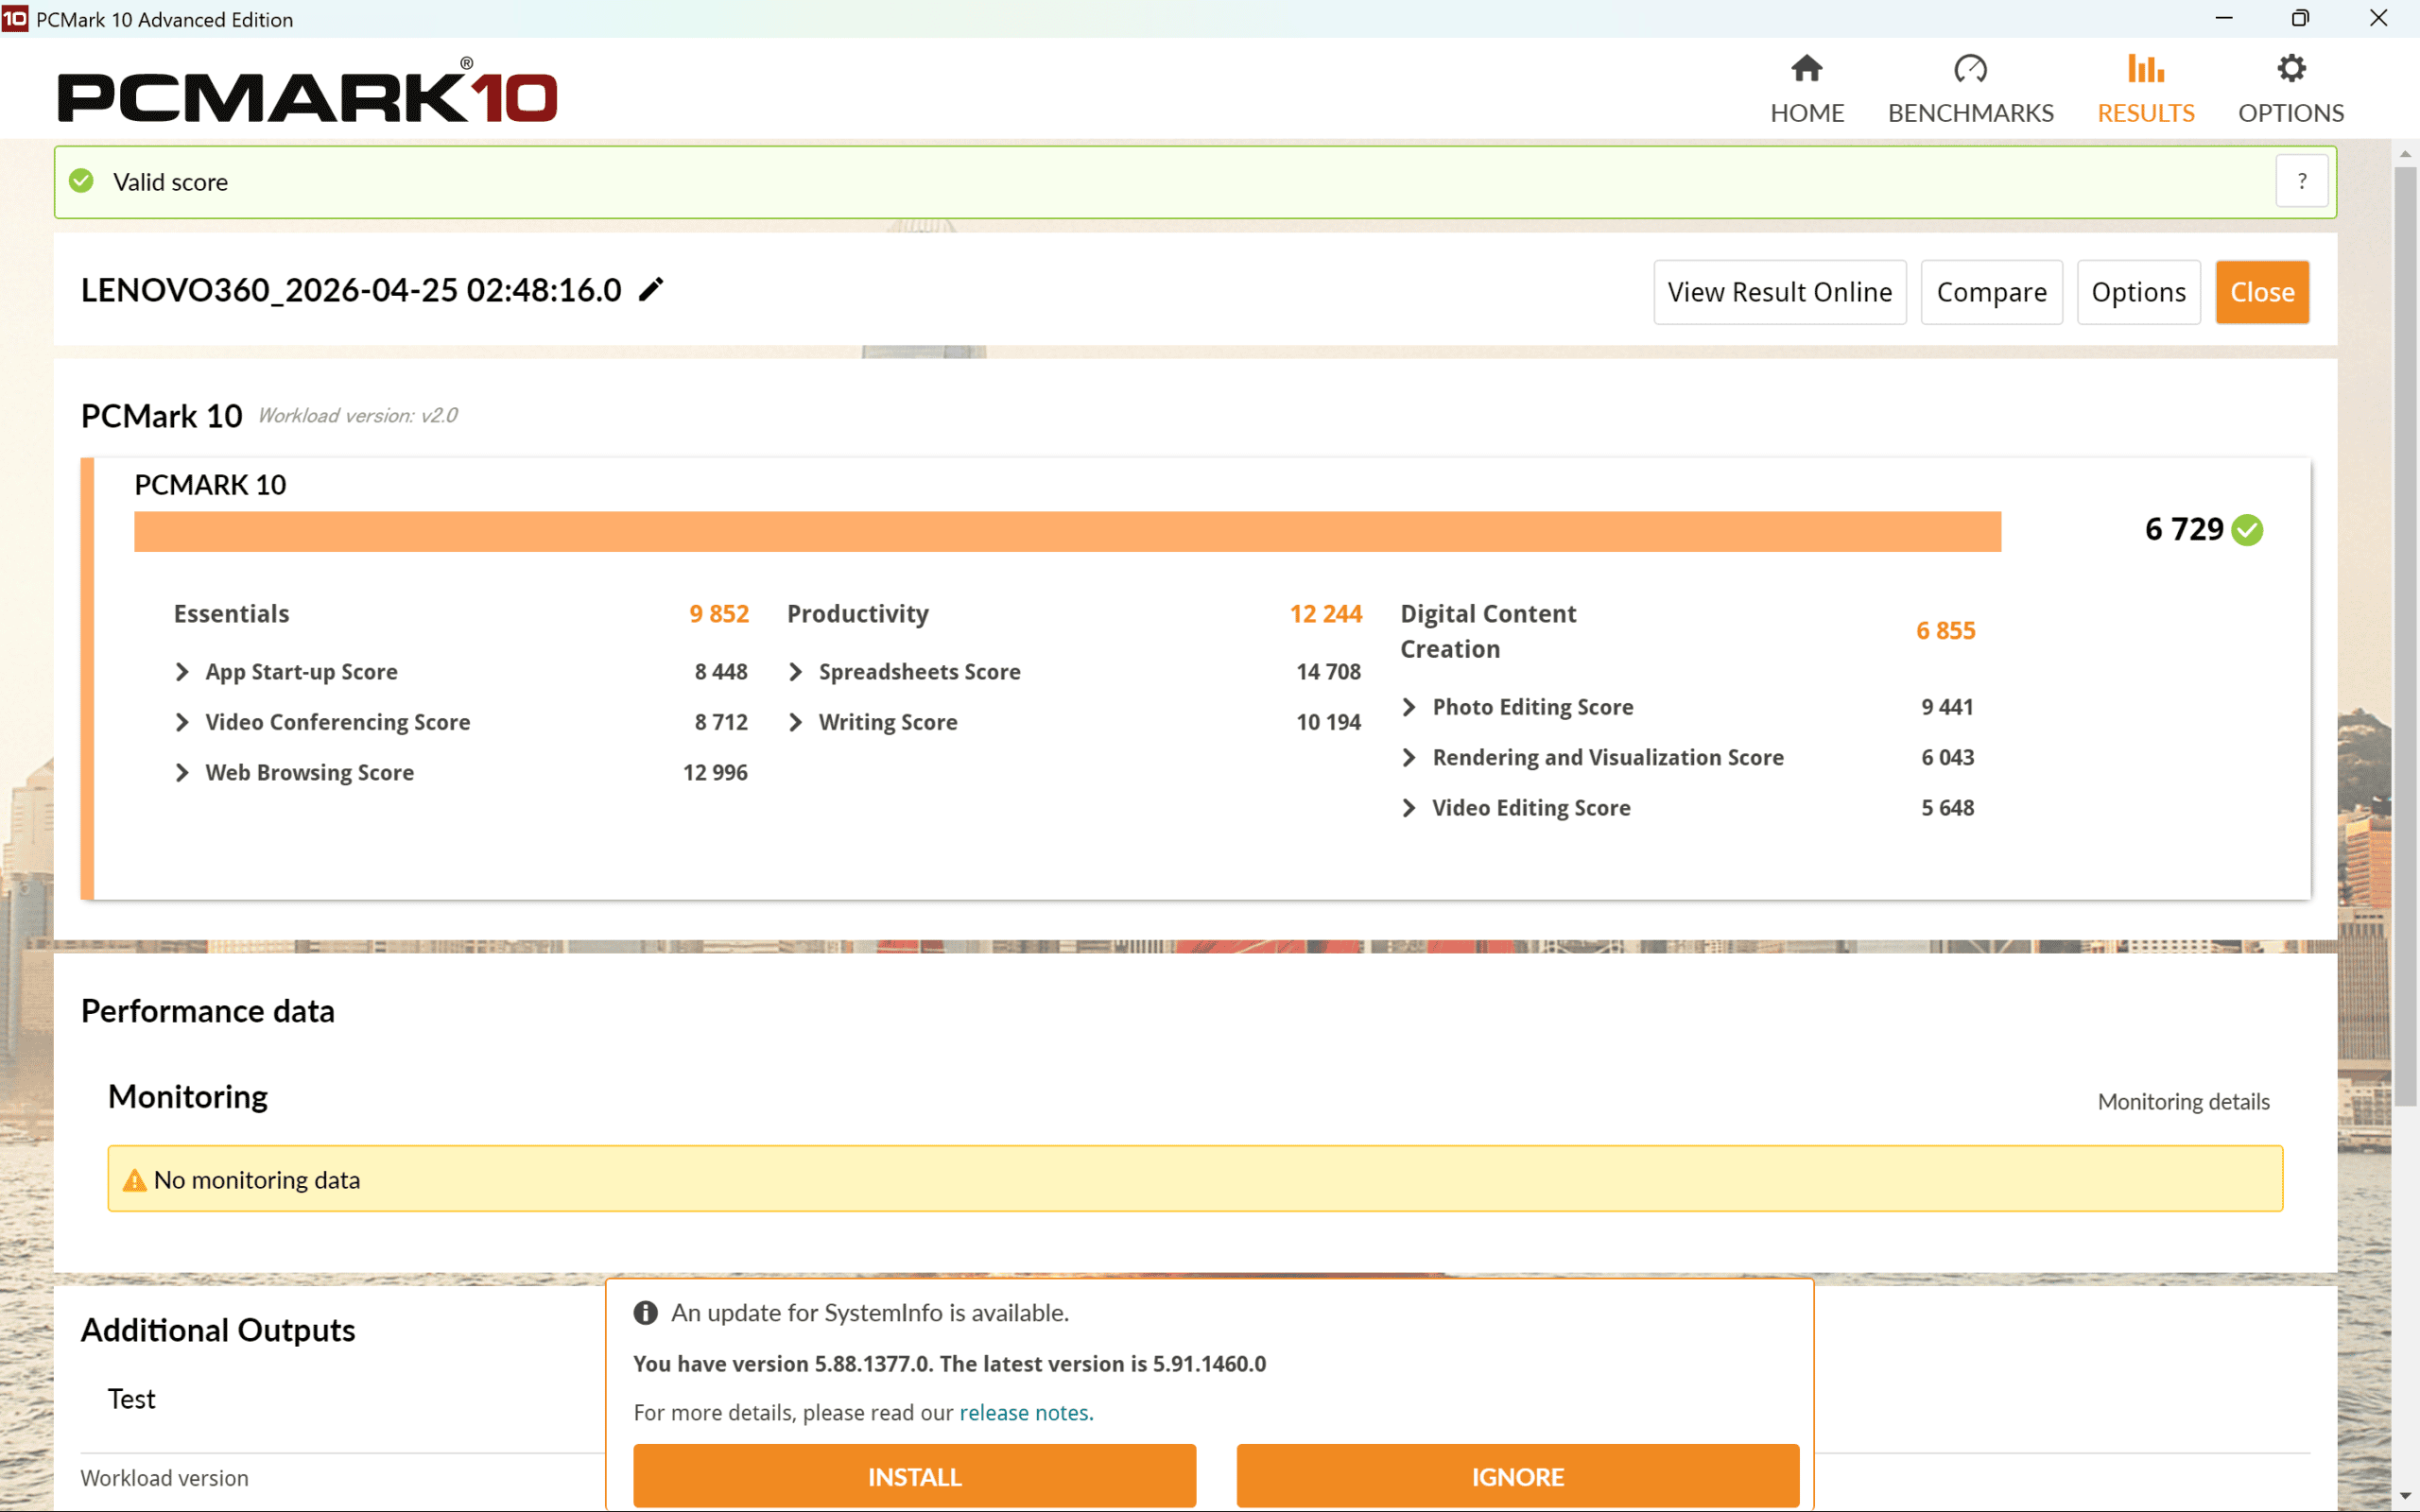2420x1512 pixels.
Task: Click the green check beside score 6729
Action: tap(2249, 530)
